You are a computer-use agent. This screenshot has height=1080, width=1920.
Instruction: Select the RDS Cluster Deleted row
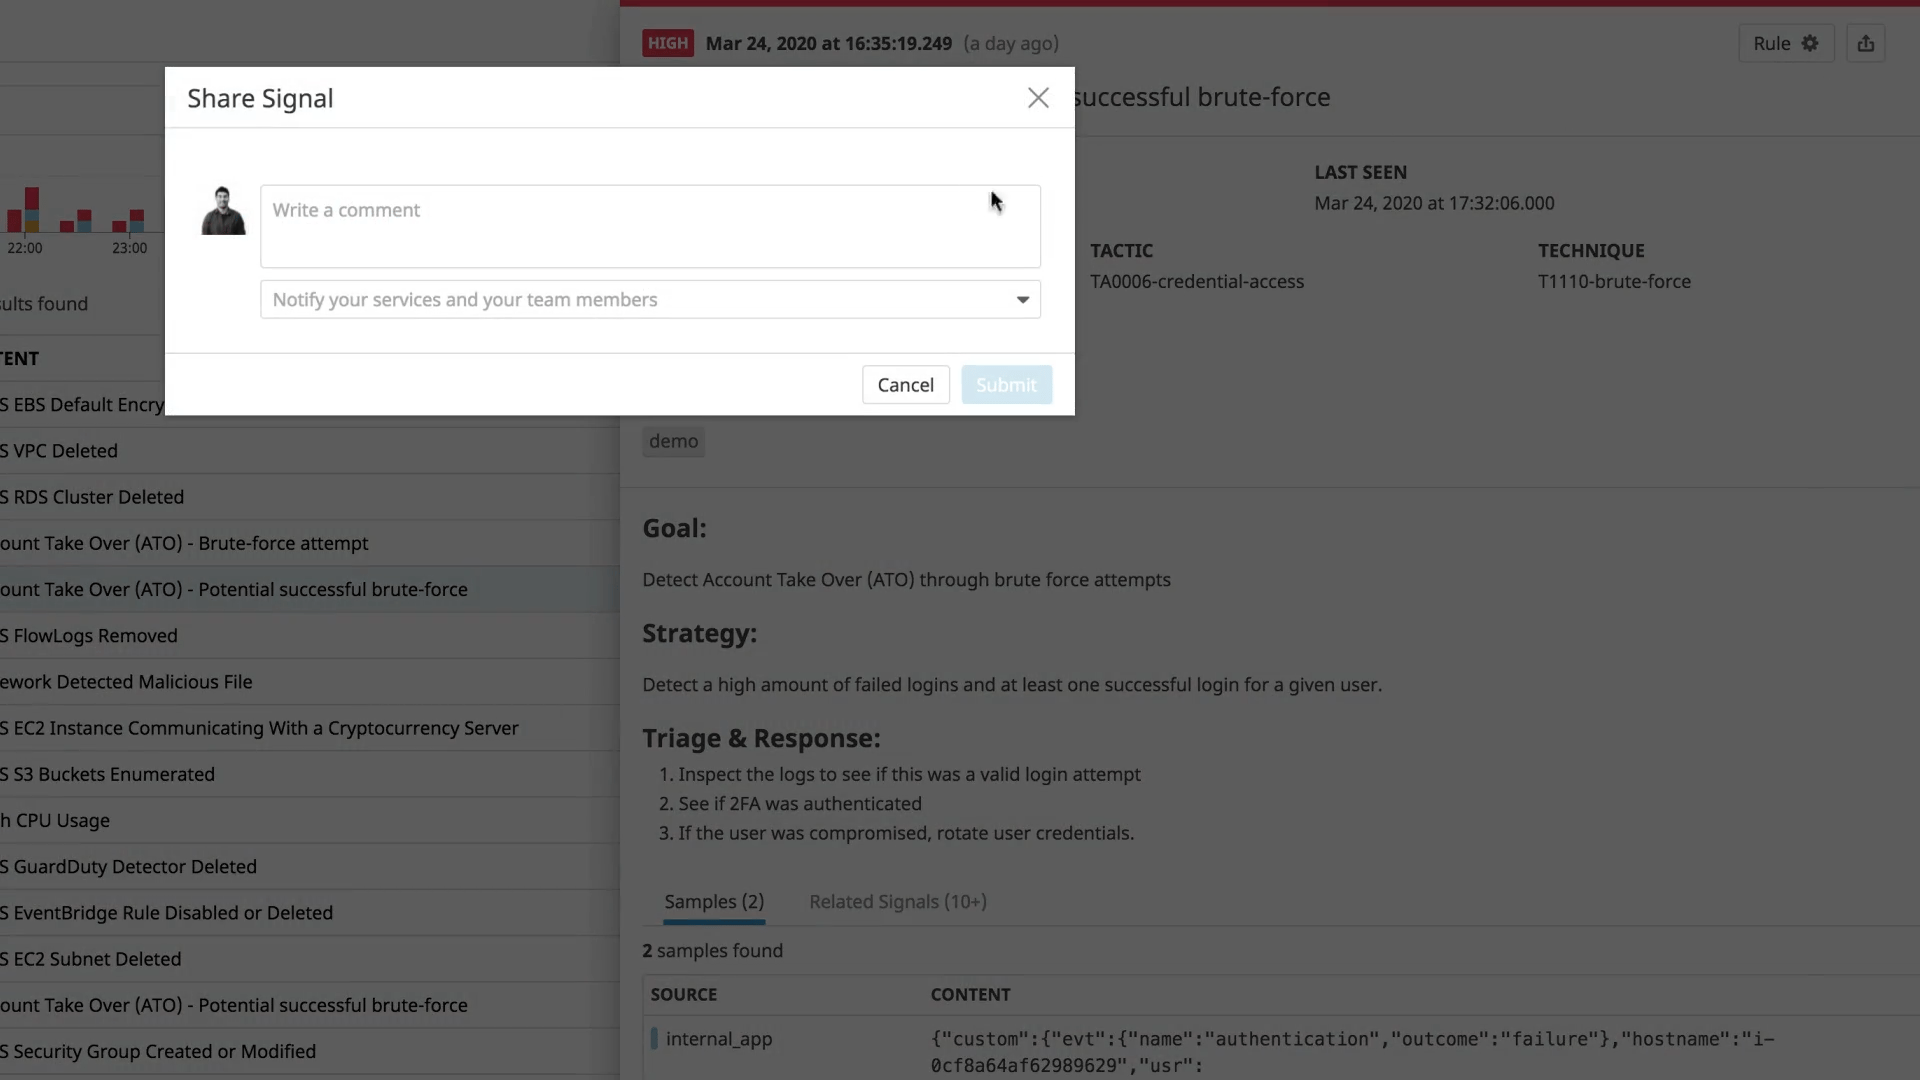coord(310,497)
